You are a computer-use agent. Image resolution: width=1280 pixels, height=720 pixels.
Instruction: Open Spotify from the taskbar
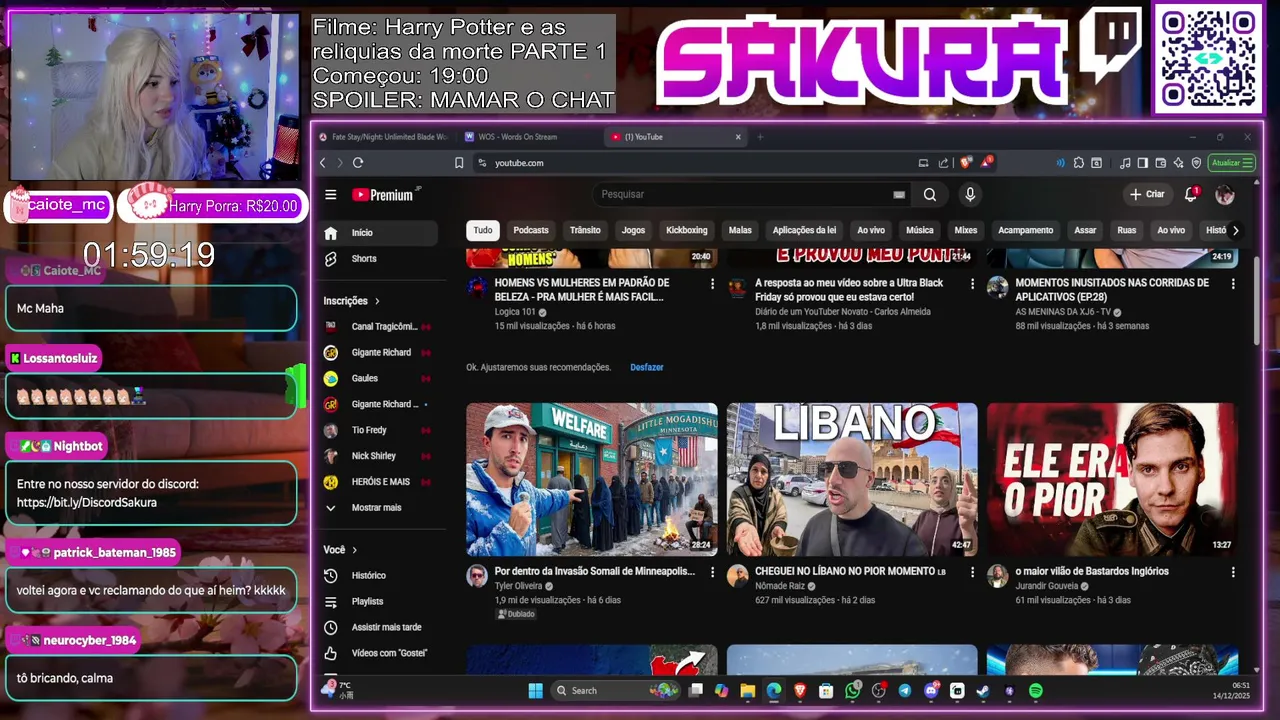coord(1035,691)
